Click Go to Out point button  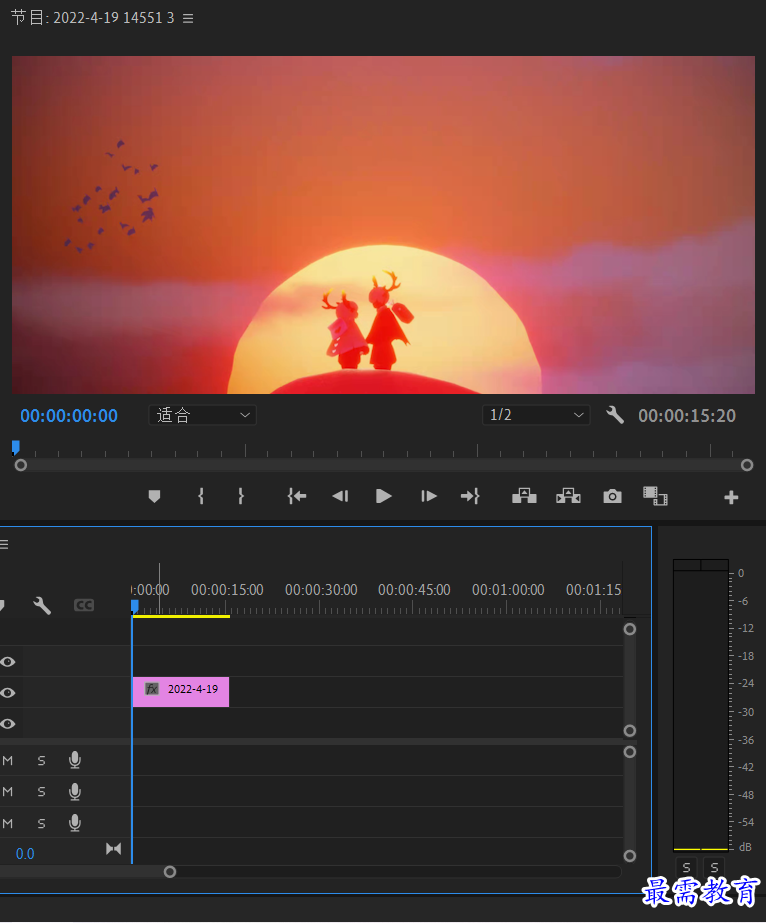point(470,496)
